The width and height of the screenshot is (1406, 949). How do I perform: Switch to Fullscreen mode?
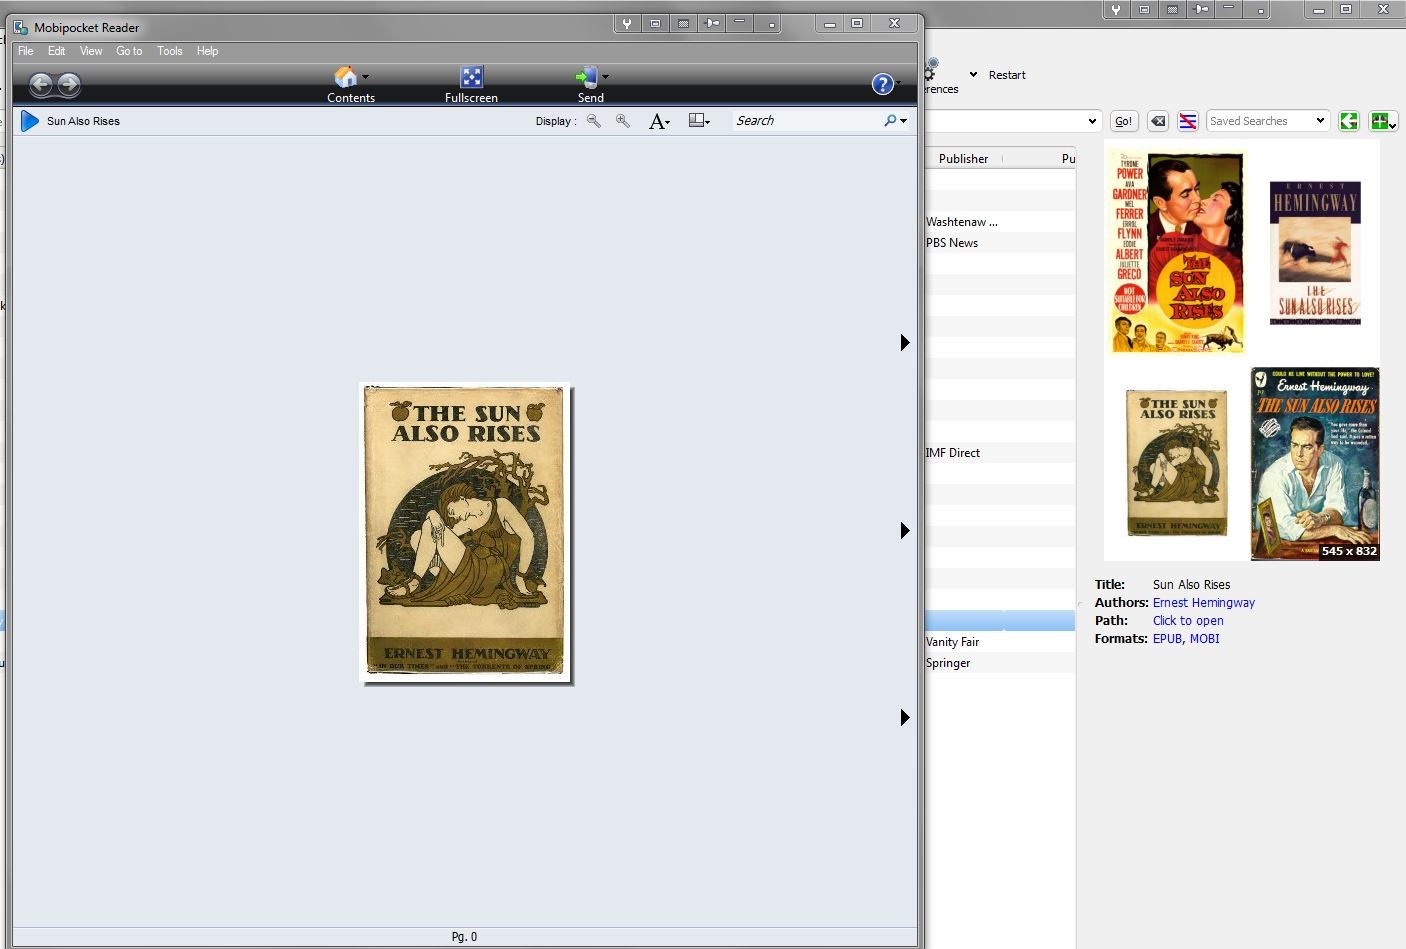coord(471,77)
